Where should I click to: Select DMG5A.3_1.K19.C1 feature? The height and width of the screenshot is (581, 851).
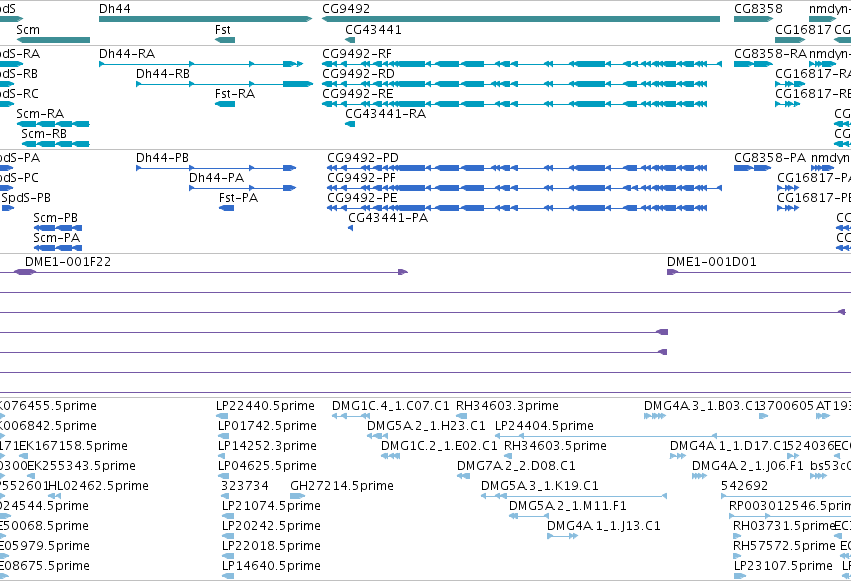click(x=574, y=496)
